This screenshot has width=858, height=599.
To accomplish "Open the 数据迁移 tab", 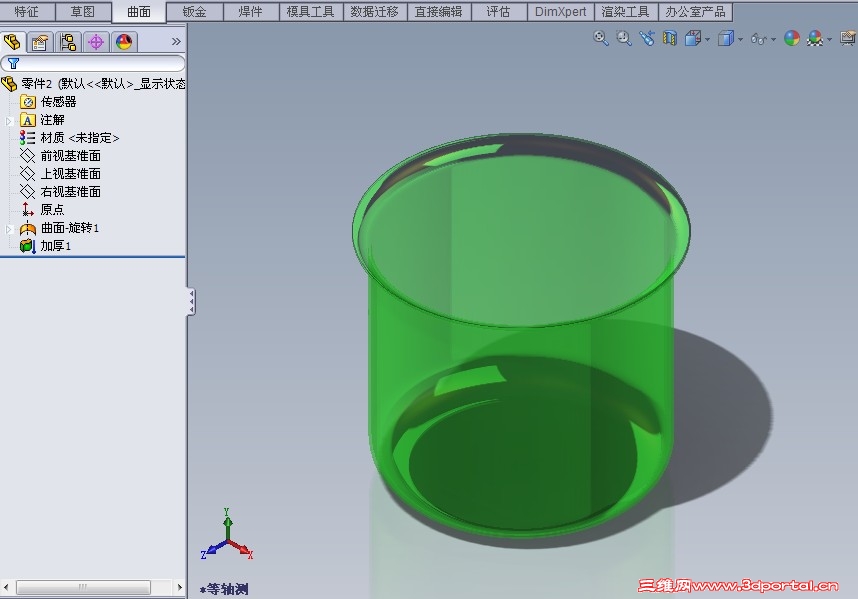I will point(375,11).
